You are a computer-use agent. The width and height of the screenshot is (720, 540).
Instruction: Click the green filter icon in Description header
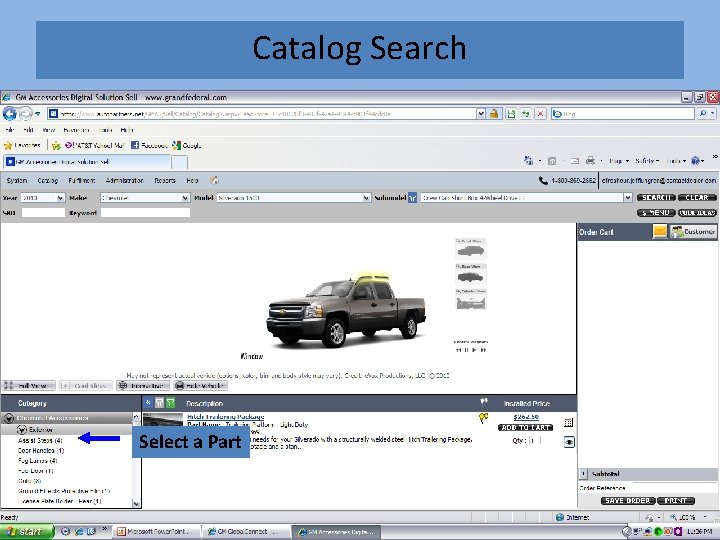coord(170,403)
